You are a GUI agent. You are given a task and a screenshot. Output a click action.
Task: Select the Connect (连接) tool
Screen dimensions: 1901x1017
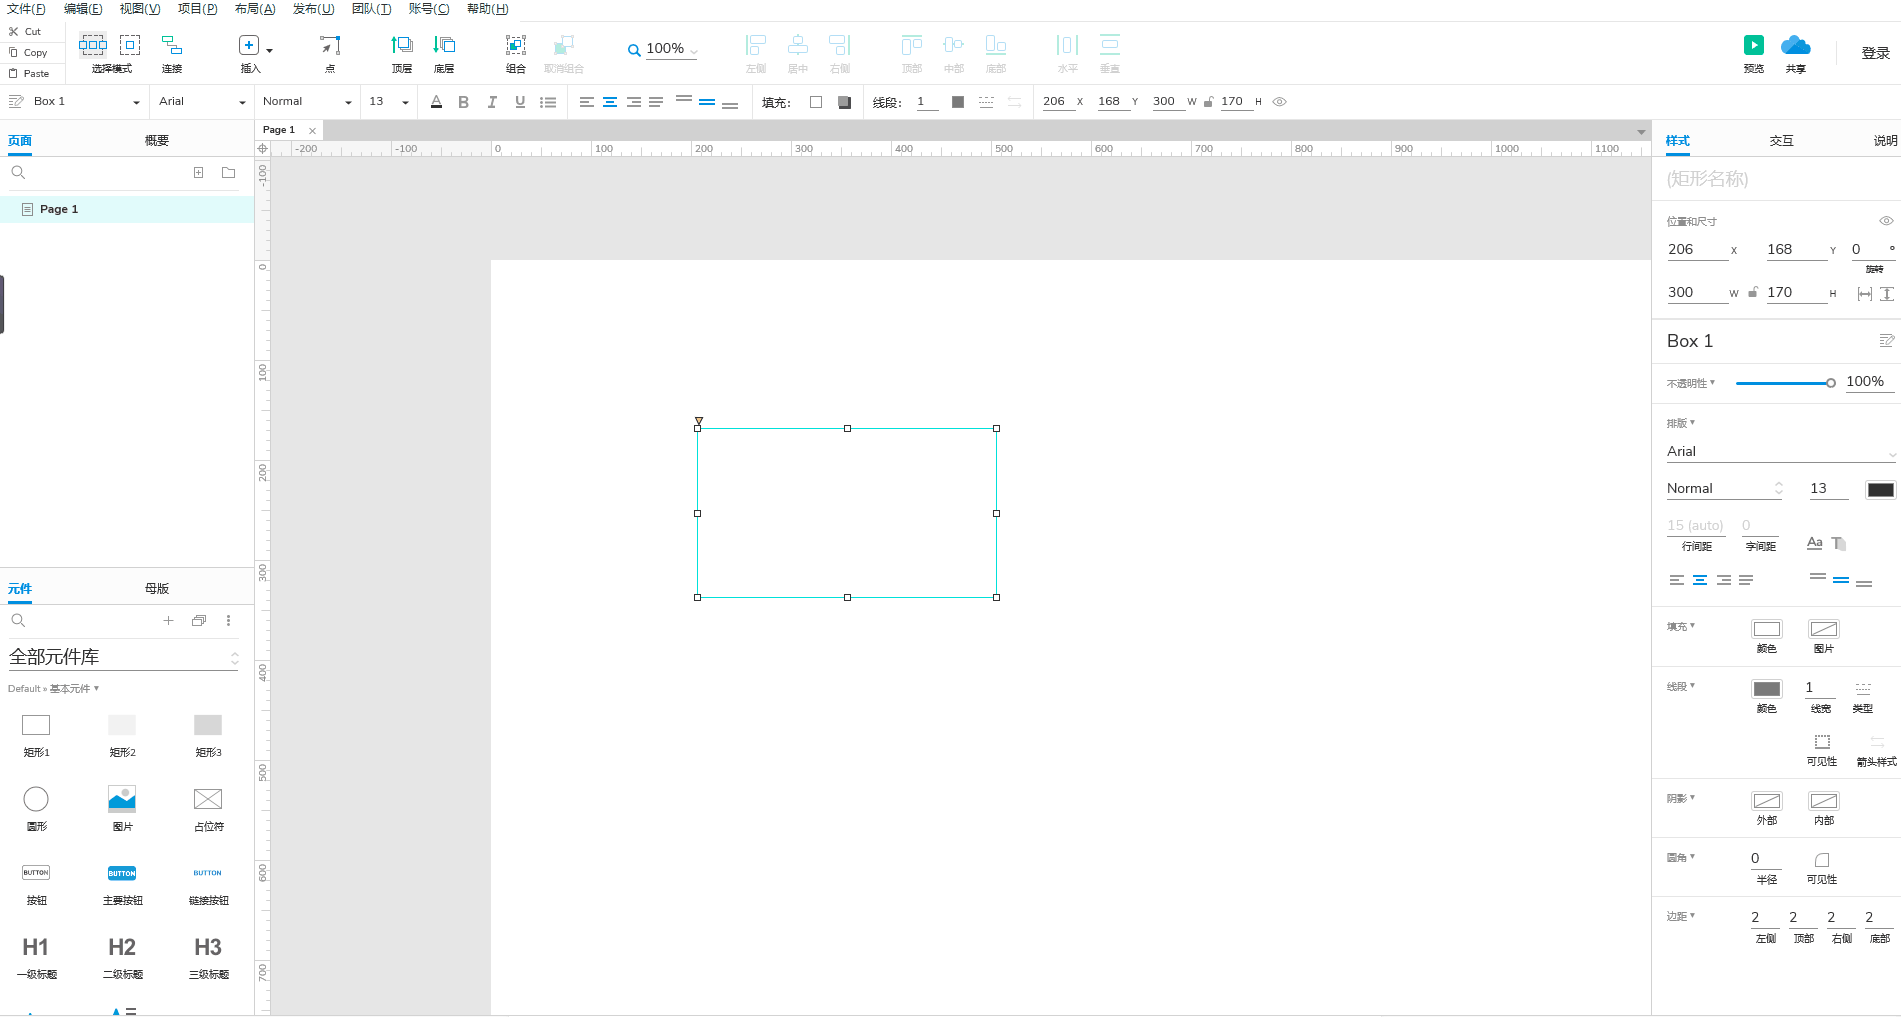point(172,46)
